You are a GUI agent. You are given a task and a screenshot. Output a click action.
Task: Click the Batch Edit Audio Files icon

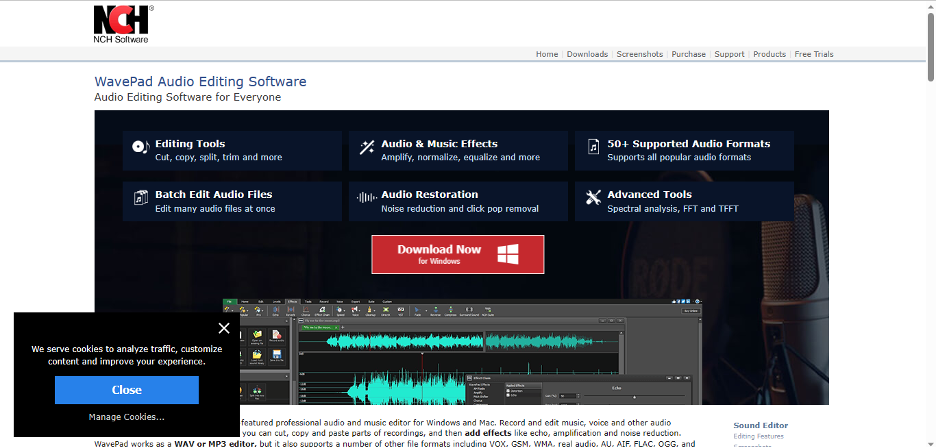tap(140, 198)
